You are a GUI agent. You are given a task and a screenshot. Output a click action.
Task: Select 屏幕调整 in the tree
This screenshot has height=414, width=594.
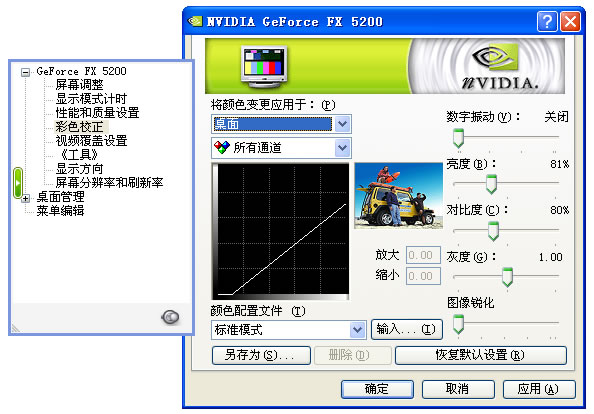79,84
